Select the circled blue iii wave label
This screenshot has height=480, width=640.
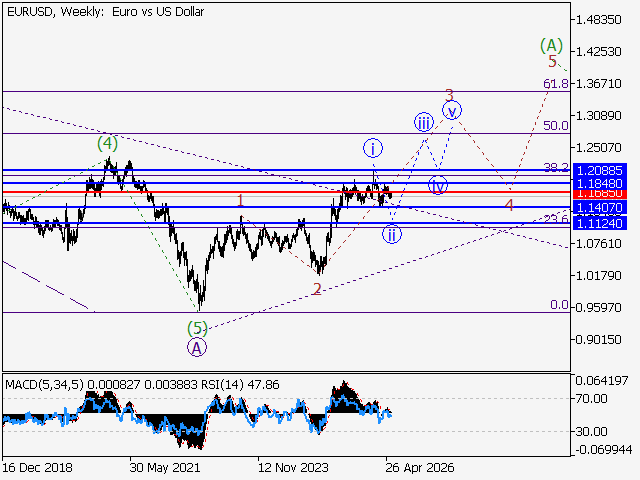pos(424,122)
